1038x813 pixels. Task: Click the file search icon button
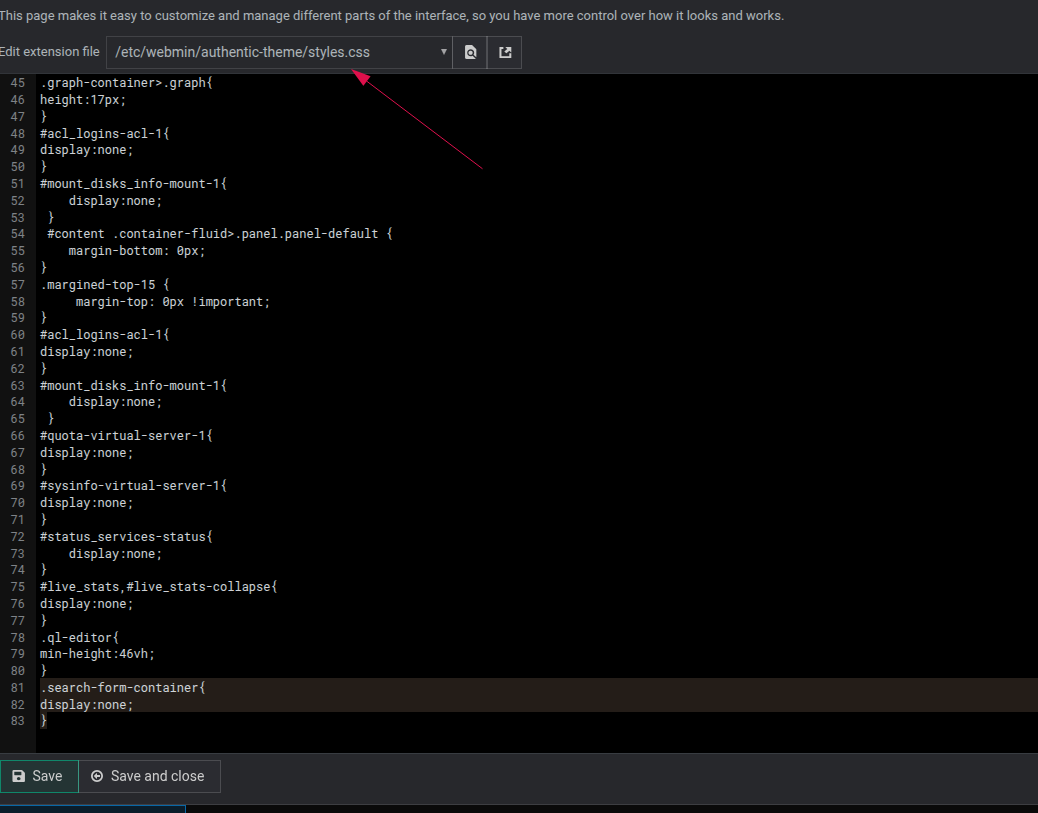coord(470,53)
